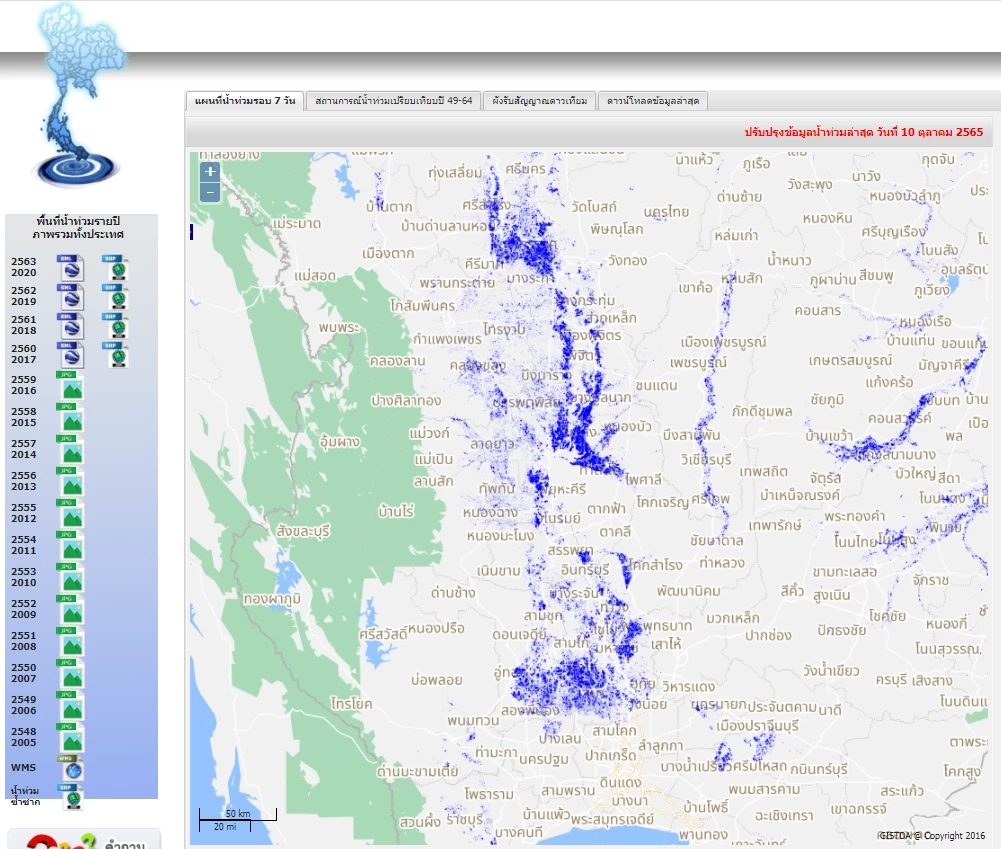Open the 2551/2008 JPG flood image
Image resolution: width=1001 pixels, height=849 pixels.
click(x=70, y=641)
